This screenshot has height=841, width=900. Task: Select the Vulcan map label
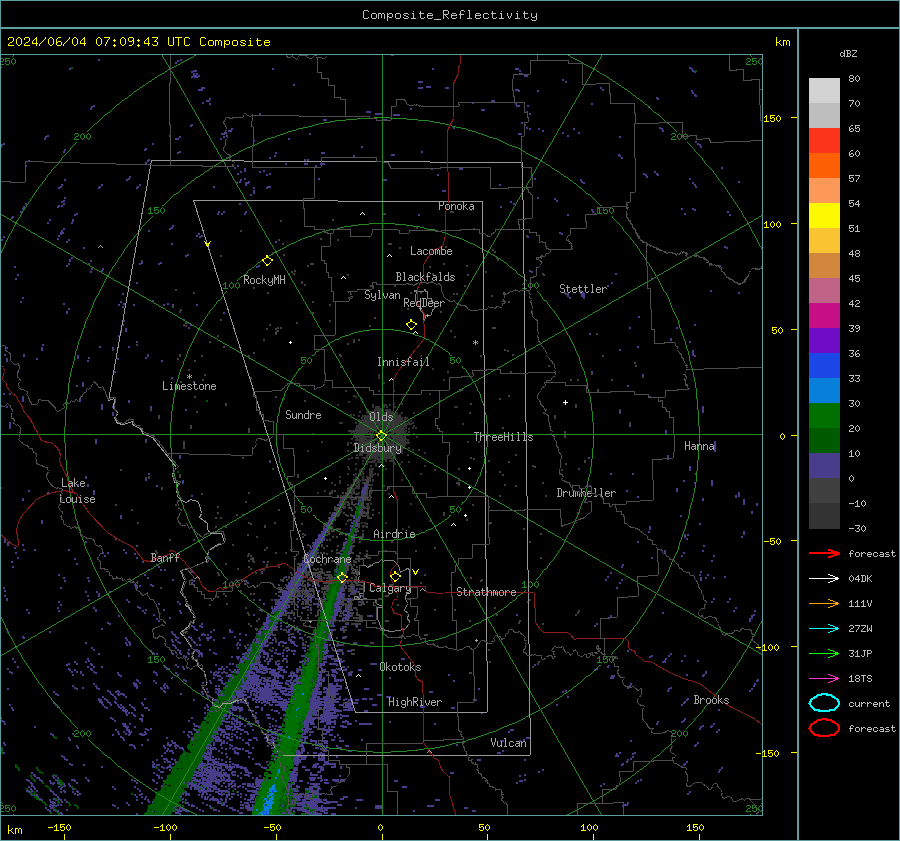pyautogui.click(x=508, y=743)
